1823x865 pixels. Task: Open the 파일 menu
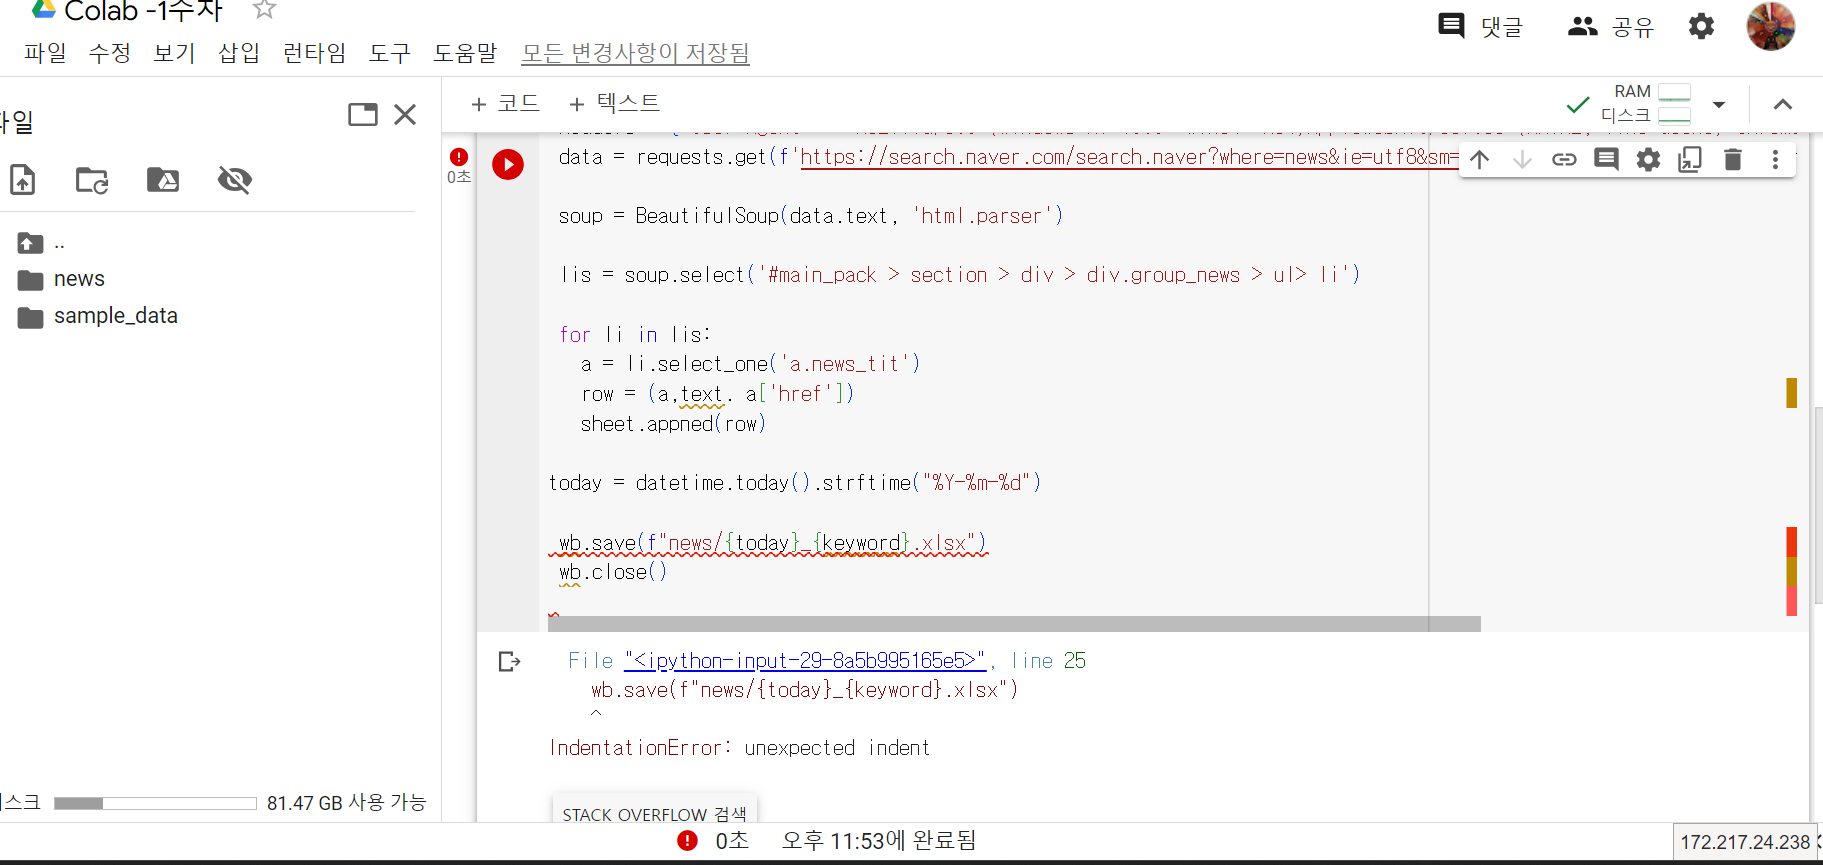45,53
